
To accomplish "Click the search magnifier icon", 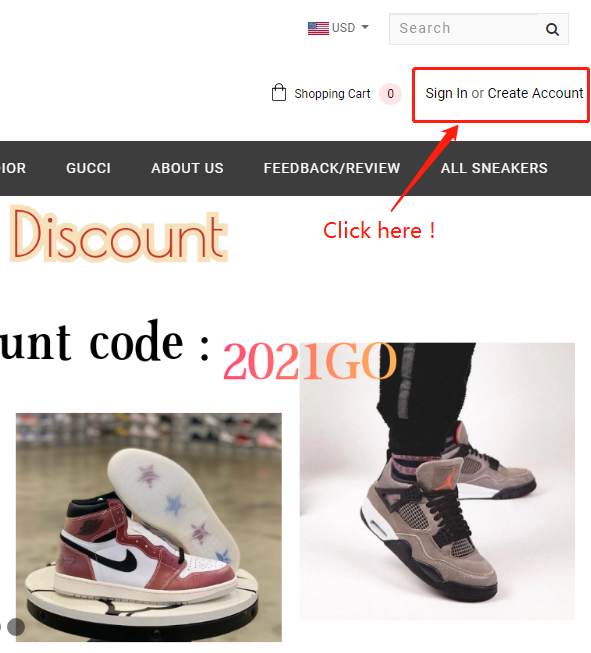I will [x=552, y=29].
